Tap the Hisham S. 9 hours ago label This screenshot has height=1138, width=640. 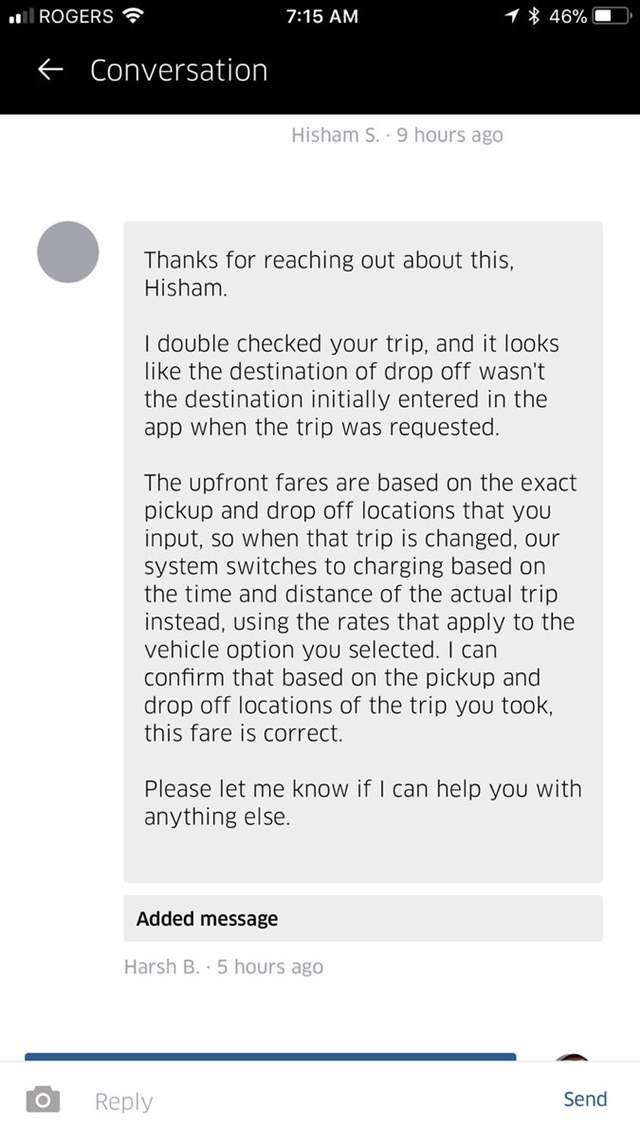[396, 135]
